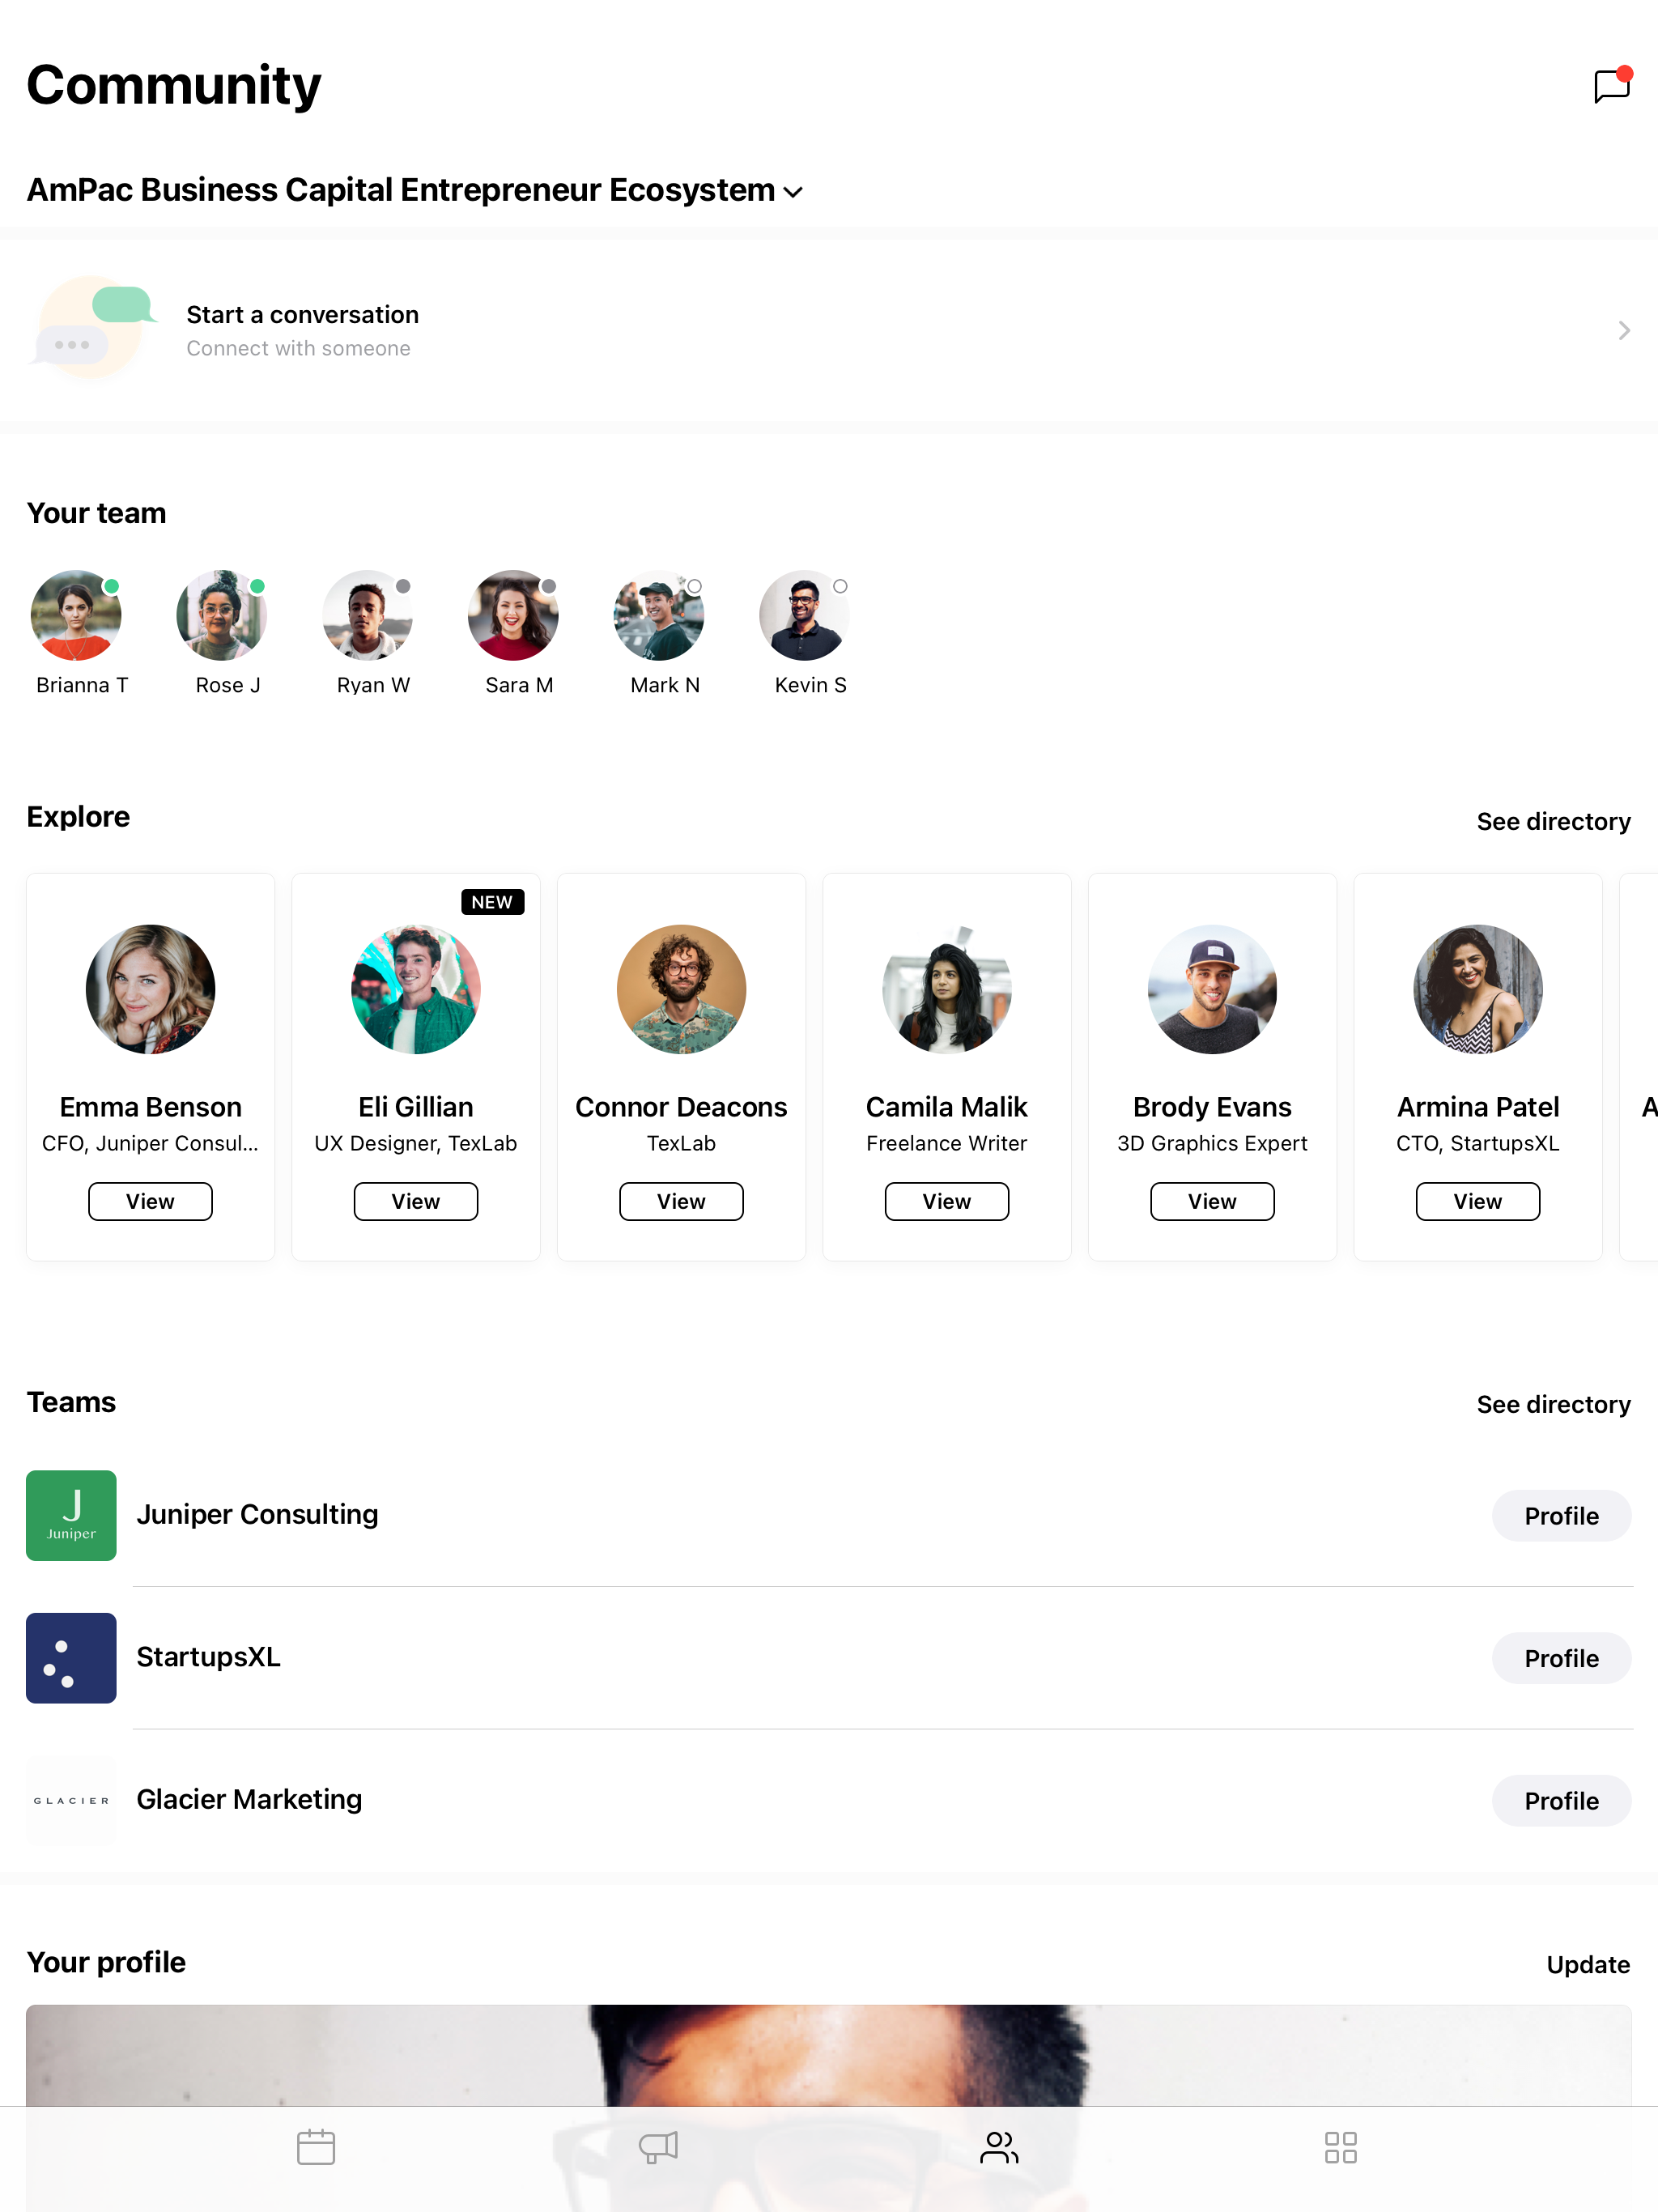The image size is (1658, 2212).
Task: View Emma Benson's profile
Action: tap(150, 1200)
